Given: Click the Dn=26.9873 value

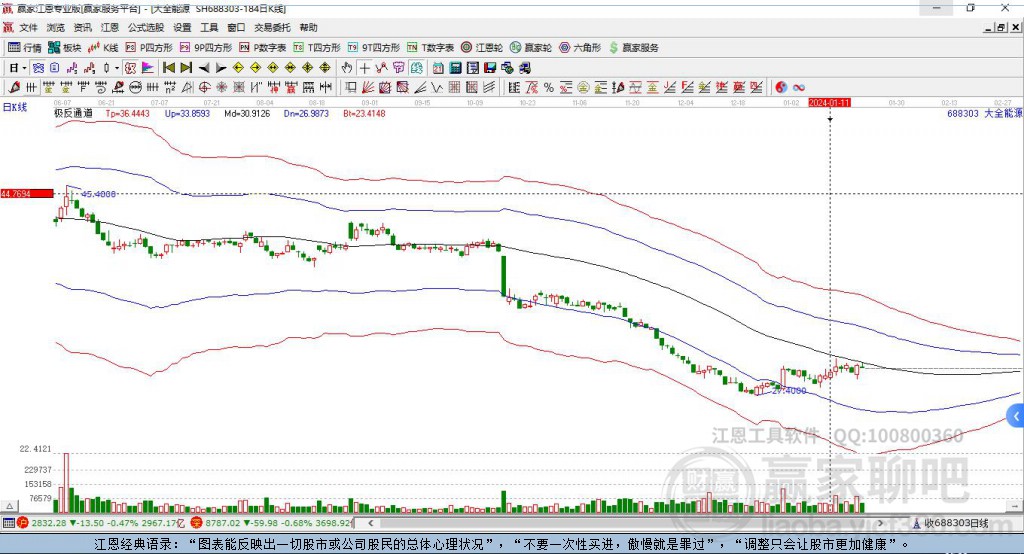Looking at the screenshot, I should pos(306,114).
